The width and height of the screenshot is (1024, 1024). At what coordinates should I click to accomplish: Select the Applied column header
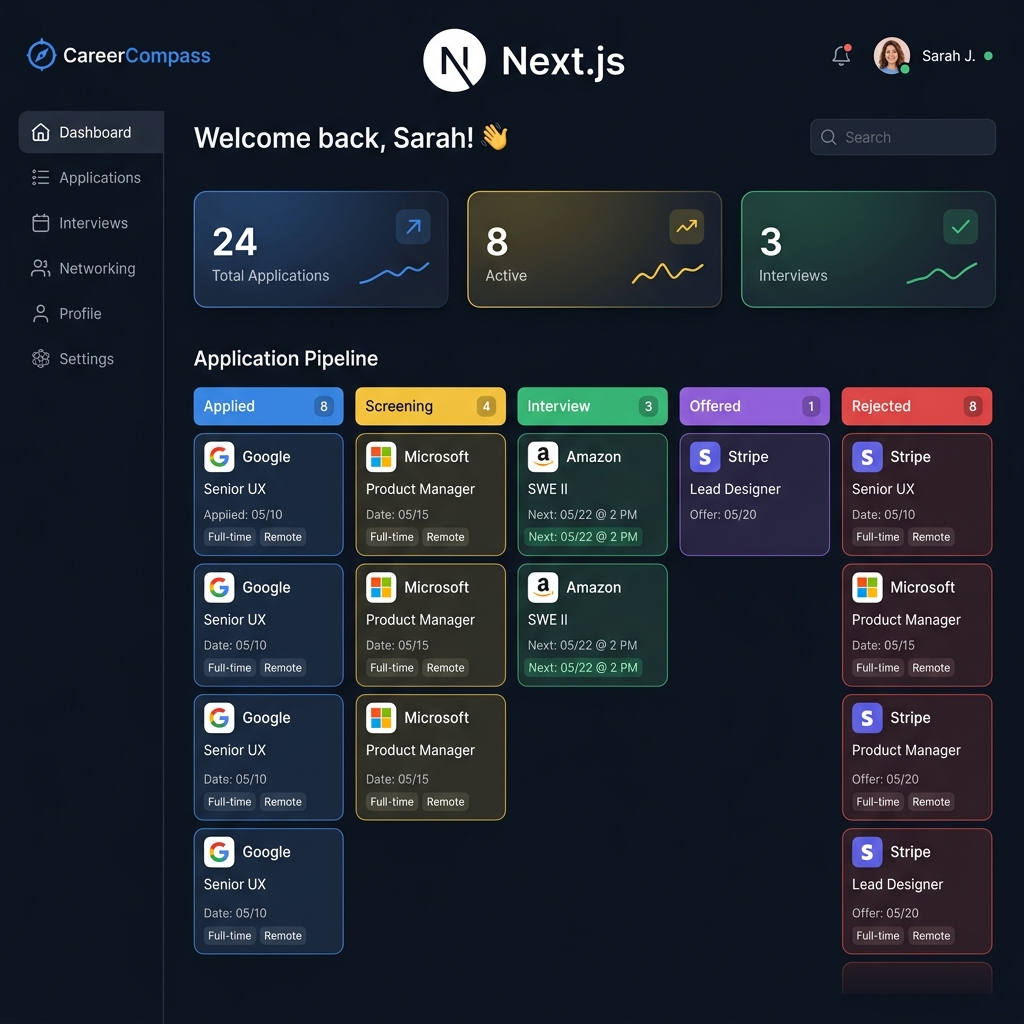tap(268, 406)
